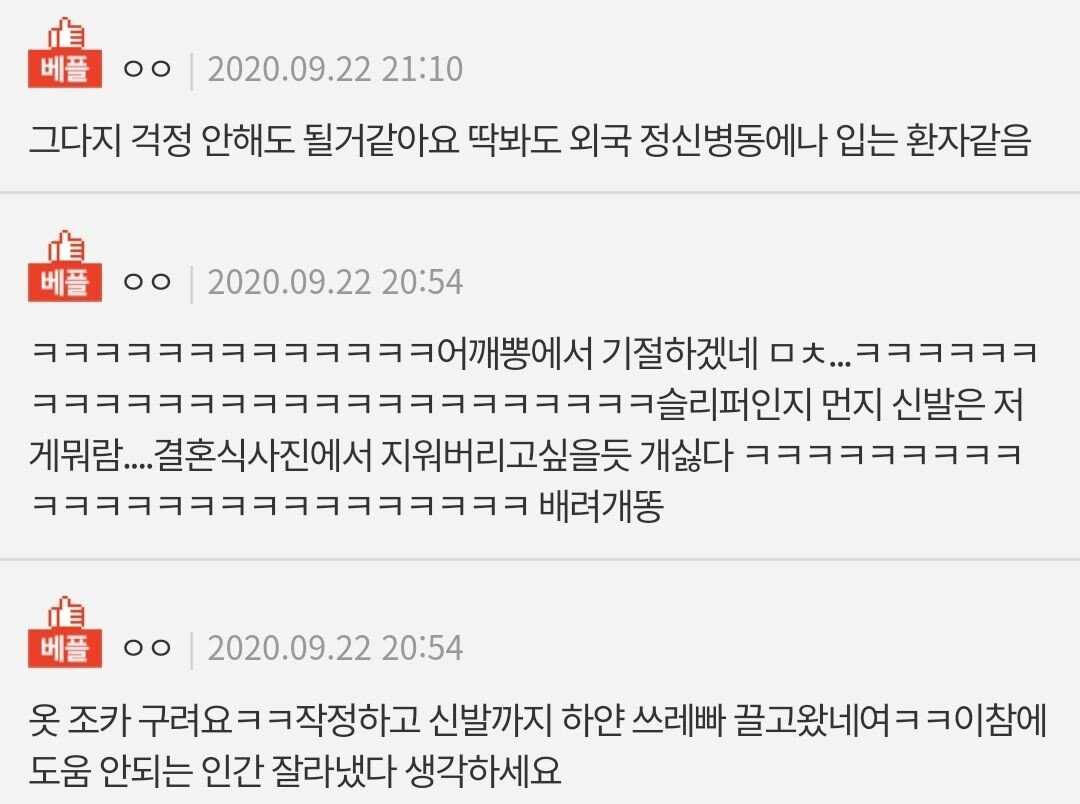Viewport: 1080px width, 804px height.
Task: Click the text 도움 안되는 인간 잘라냈다 생각하세요
Action: 295,771
